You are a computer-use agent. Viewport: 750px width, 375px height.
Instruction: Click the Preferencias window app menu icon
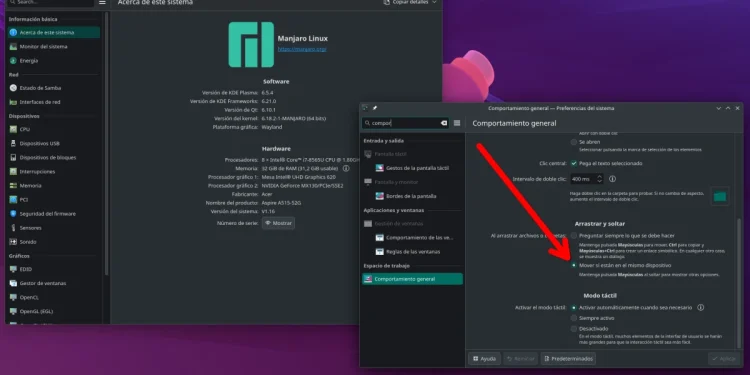pyautogui.click(x=365, y=108)
